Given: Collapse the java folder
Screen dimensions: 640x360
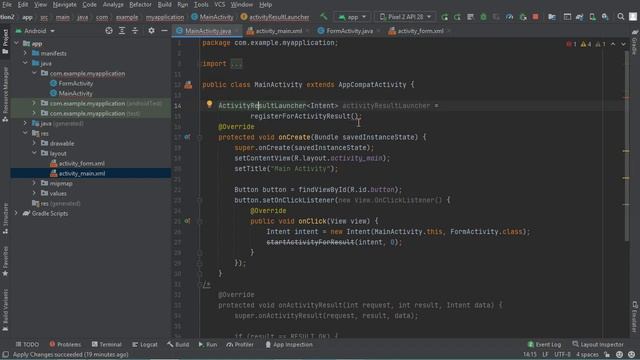Looking at the screenshot, I should tap(25, 63).
